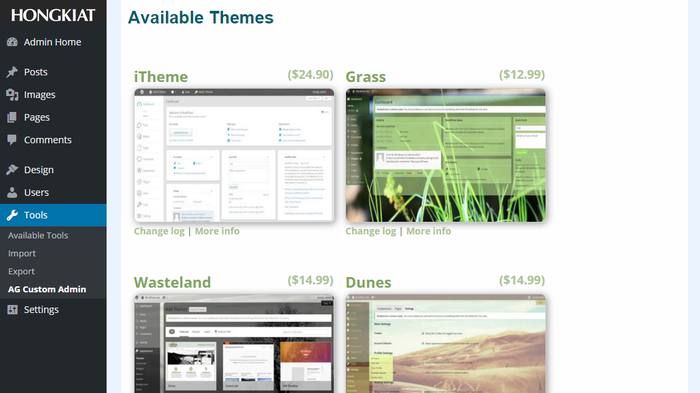The height and width of the screenshot is (393, 700).
Task: Click the Grass theme title
Action: tap(366, 77)
